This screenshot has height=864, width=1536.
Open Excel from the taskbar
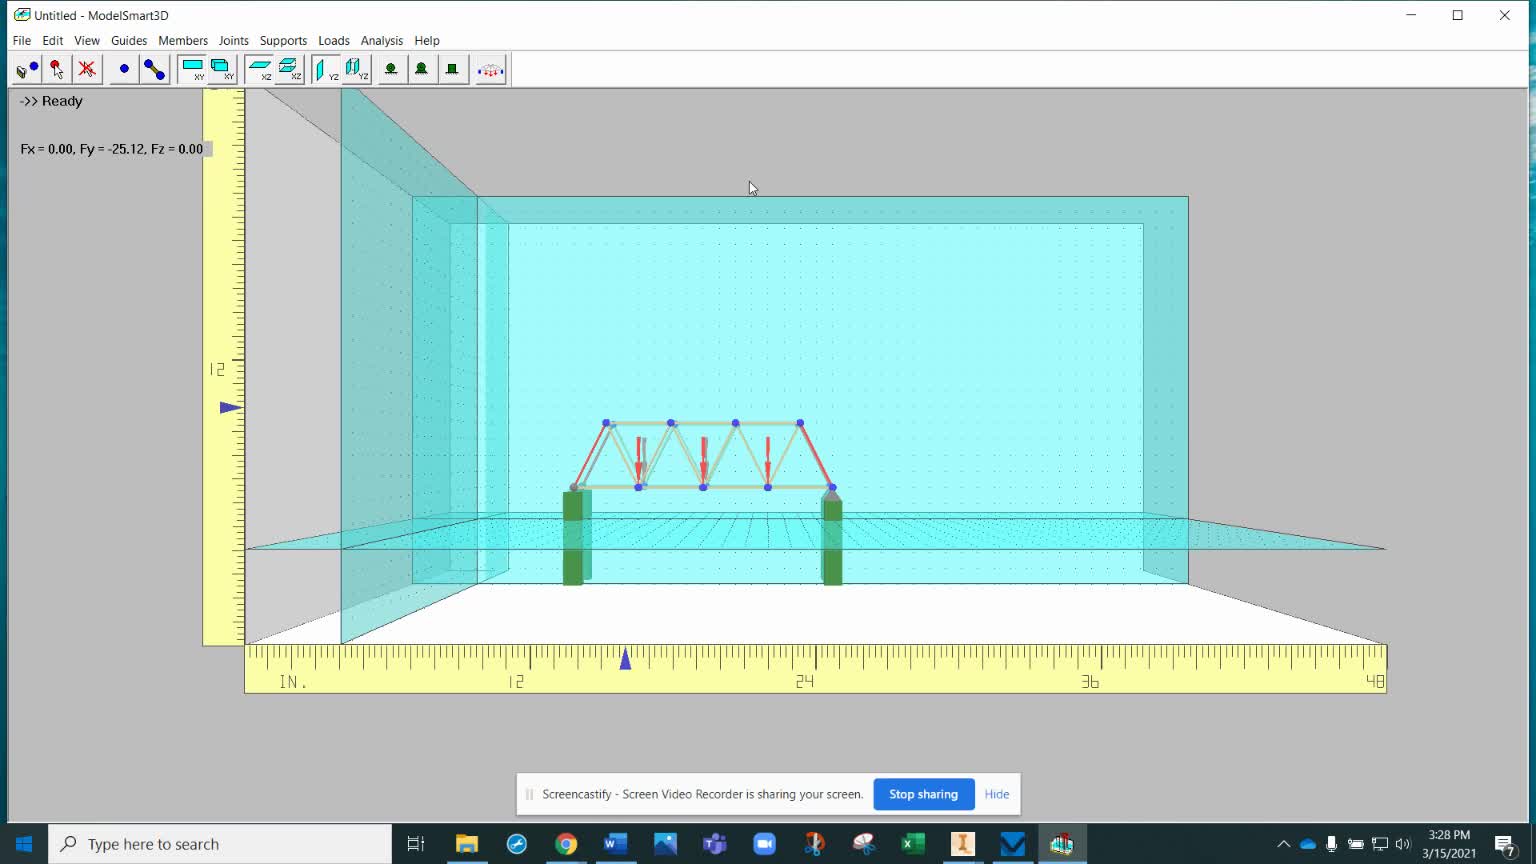(x=913, y=844)
